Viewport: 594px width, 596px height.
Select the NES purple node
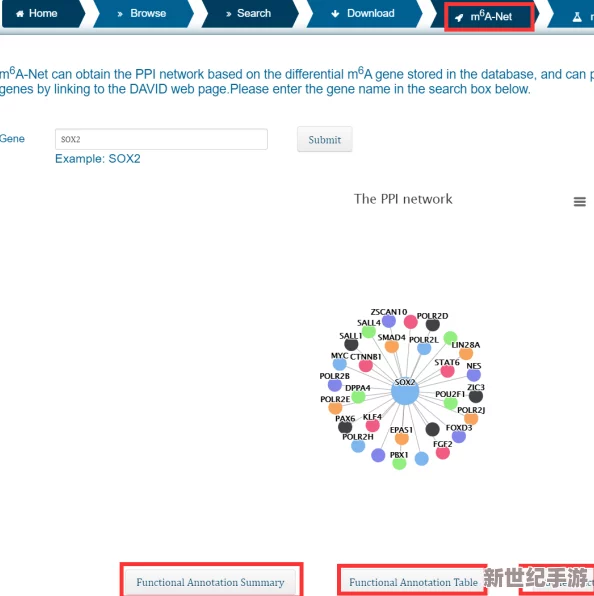pos(474,375)
